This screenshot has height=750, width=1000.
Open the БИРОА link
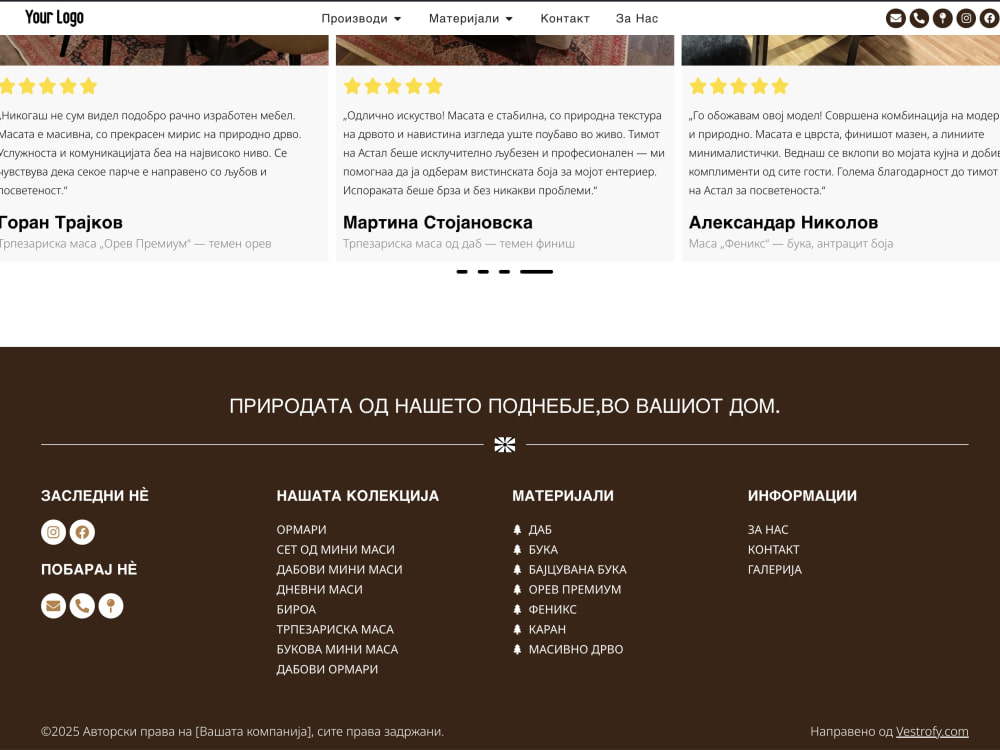coord(296,609)
